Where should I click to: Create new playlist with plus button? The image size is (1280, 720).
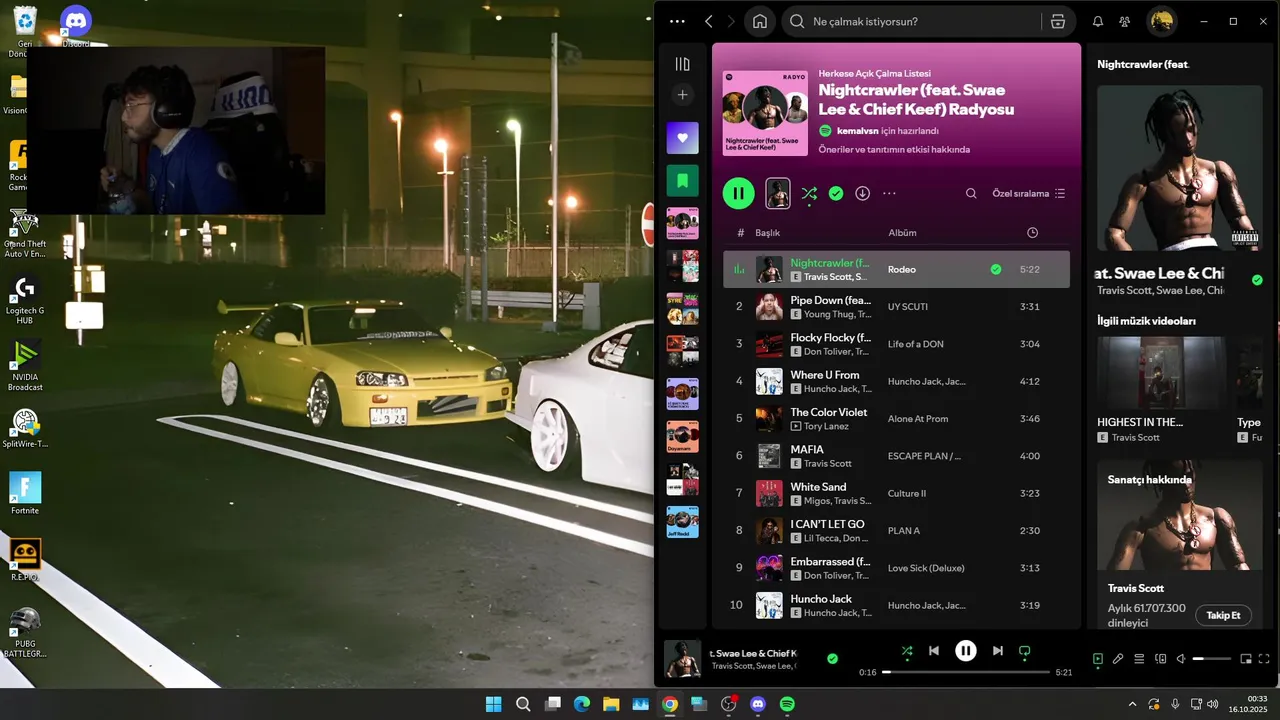683,95
